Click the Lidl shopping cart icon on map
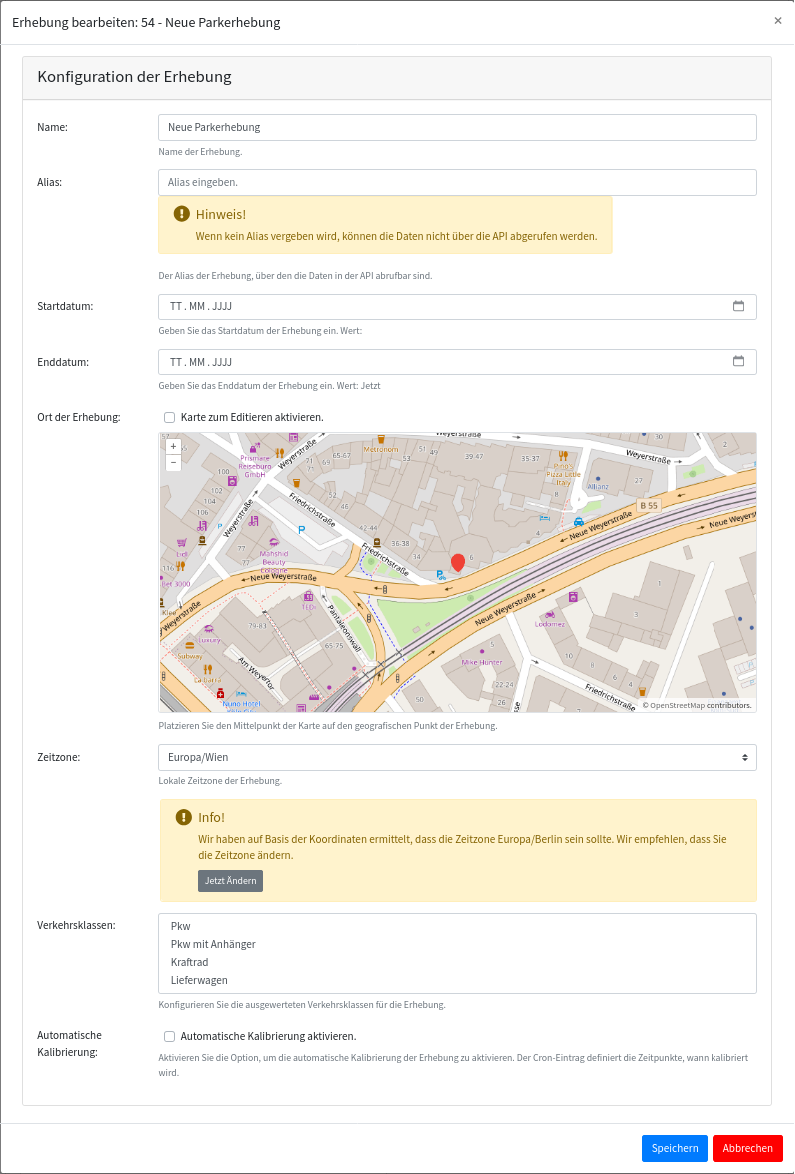Screen dimensions: 795x1174 point(181,543)
